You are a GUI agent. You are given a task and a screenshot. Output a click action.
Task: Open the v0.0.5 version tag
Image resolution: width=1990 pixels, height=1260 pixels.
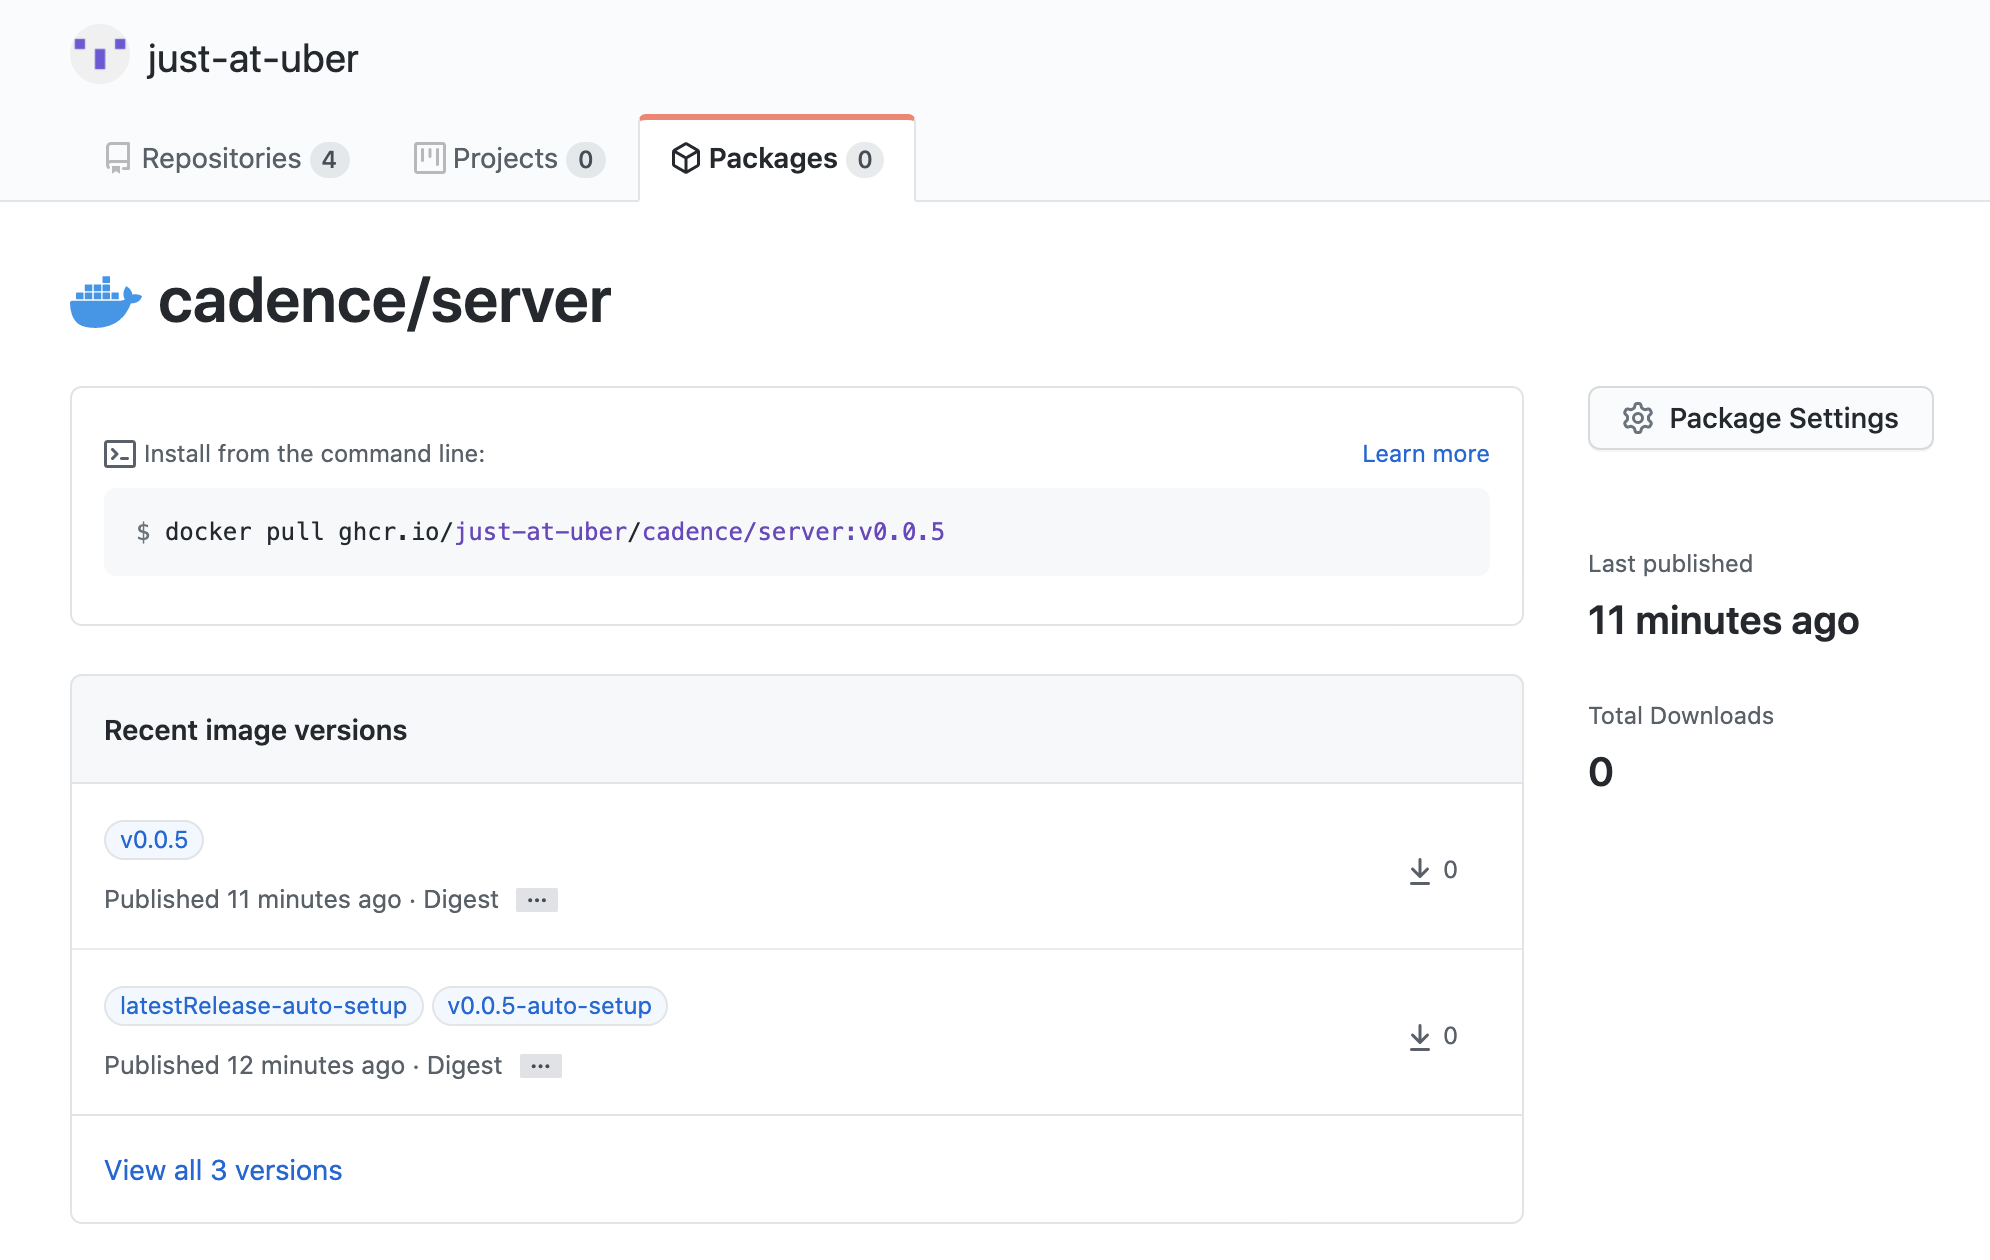[x=154, y=840]
